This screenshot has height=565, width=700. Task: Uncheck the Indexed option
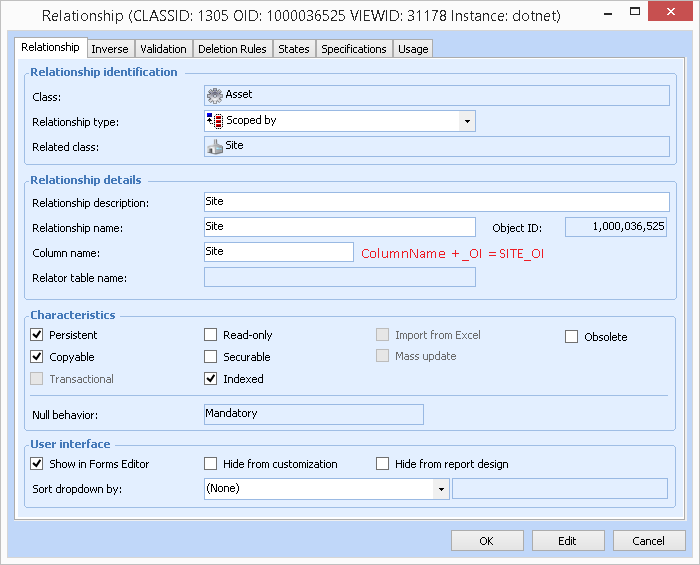point(211,379)
